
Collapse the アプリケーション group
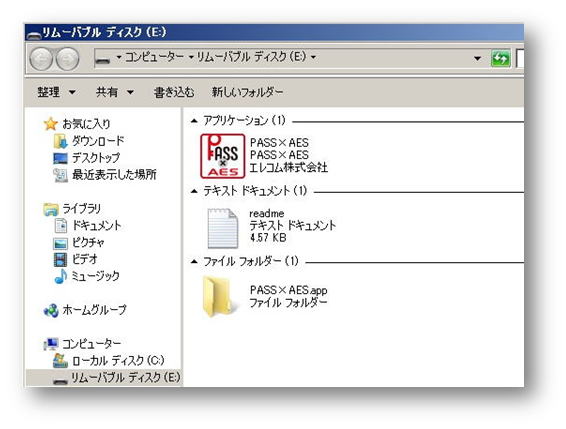click(194, 121)
